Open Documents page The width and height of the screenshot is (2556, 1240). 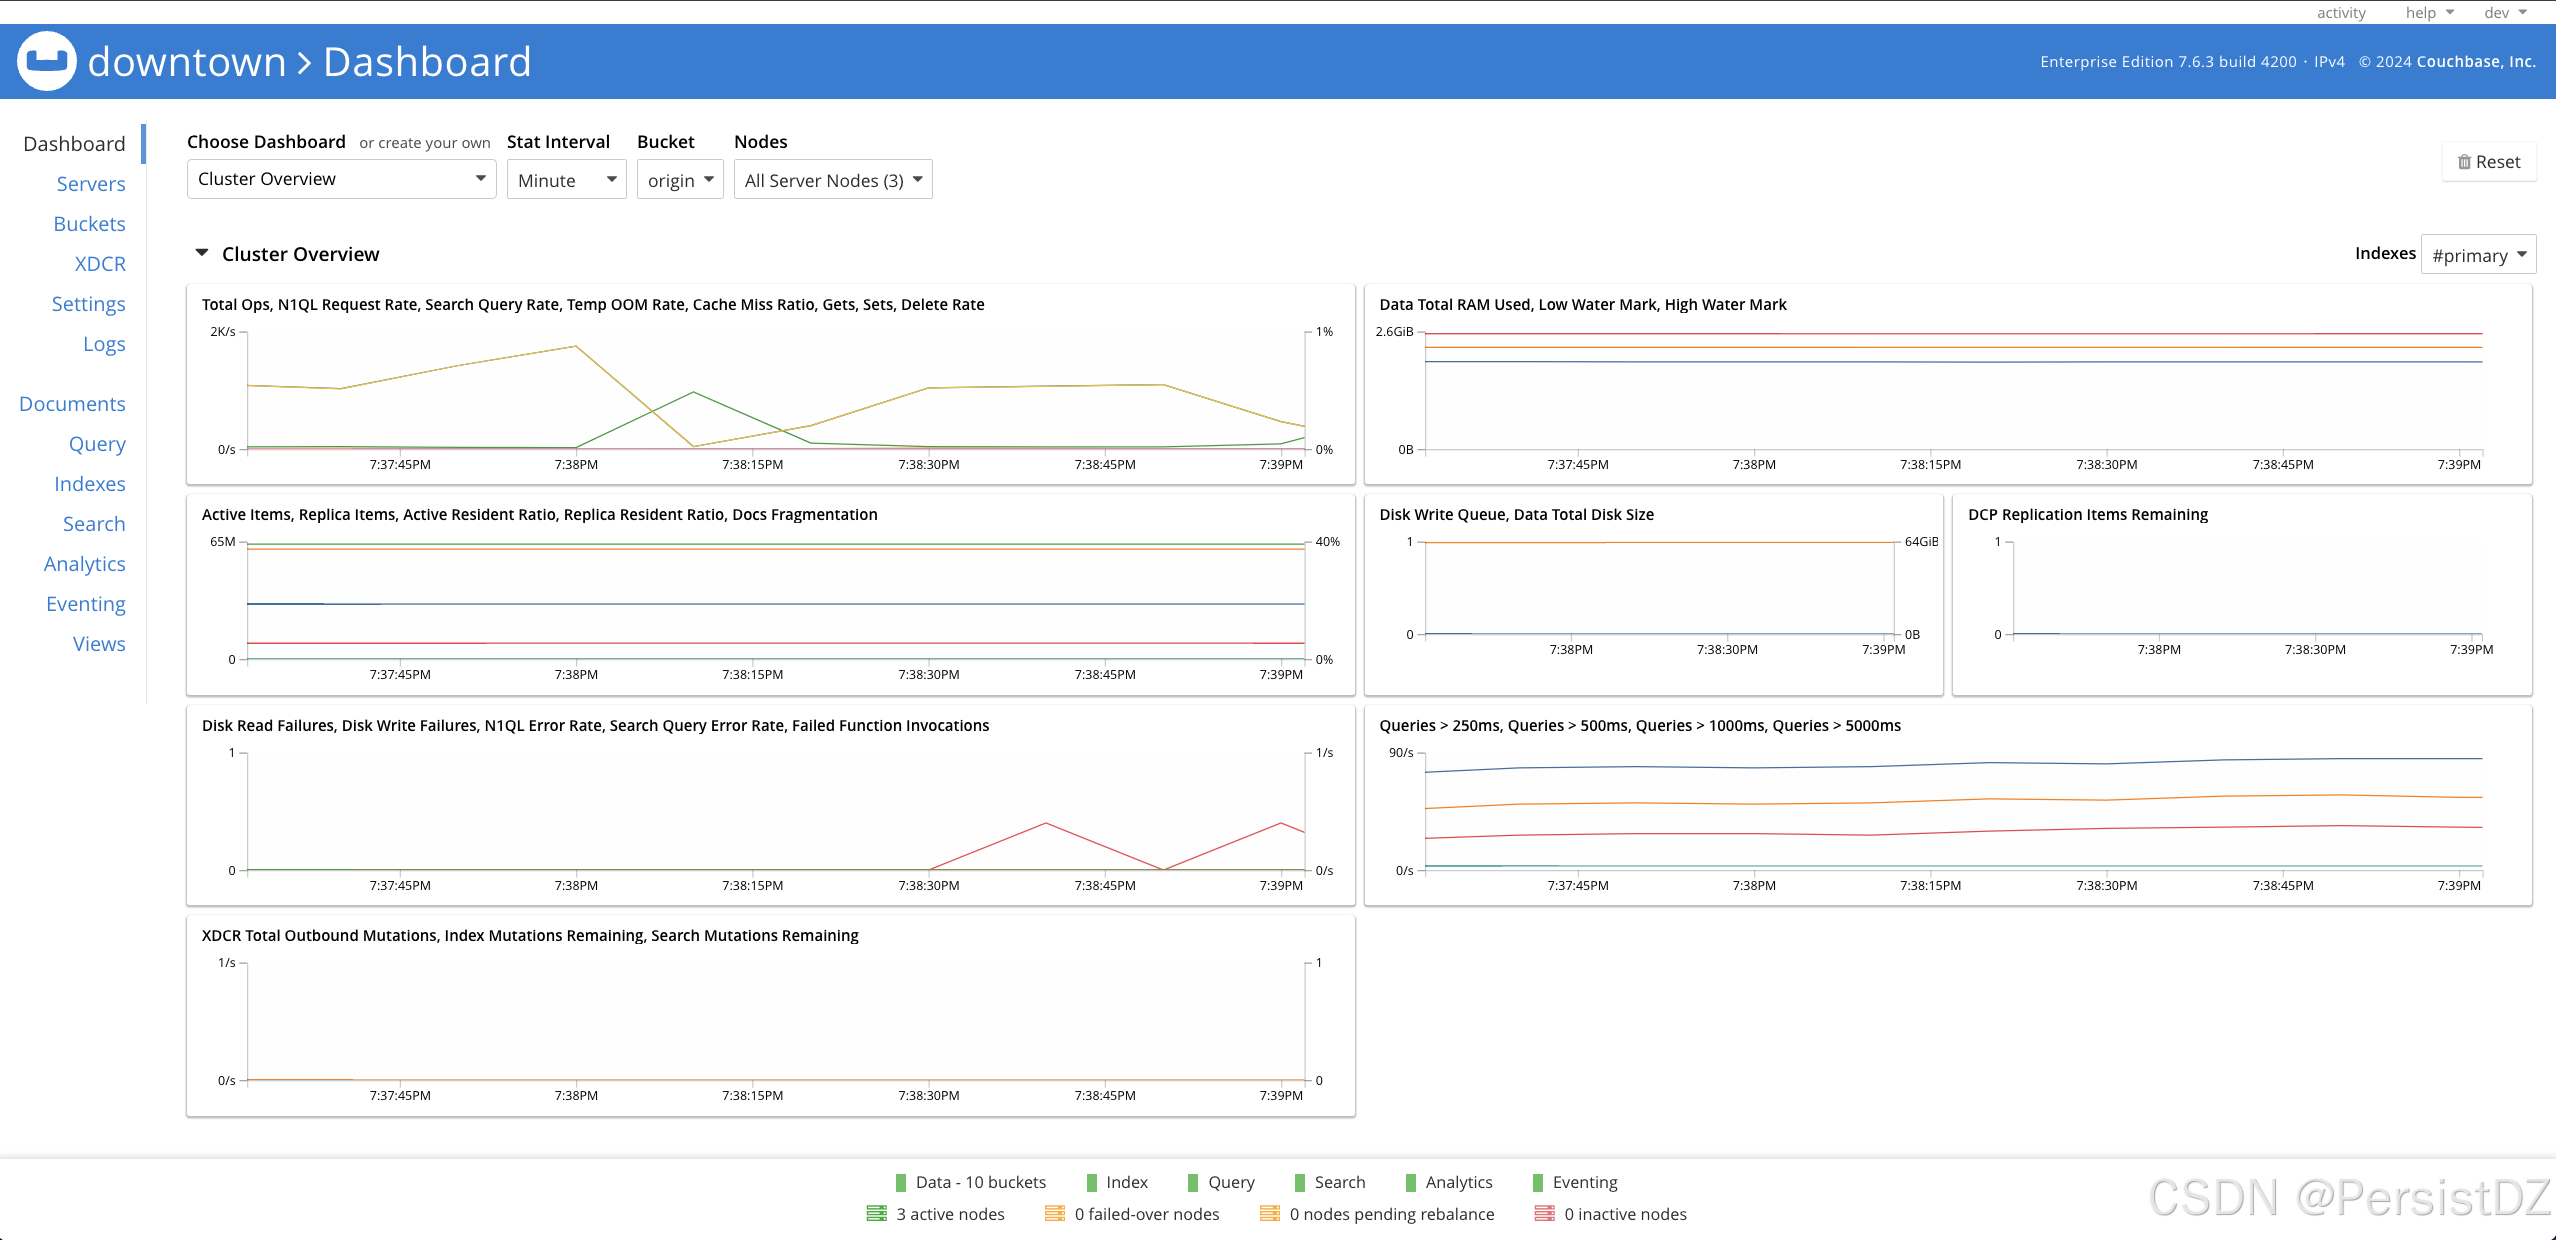(x=72, y=404)
